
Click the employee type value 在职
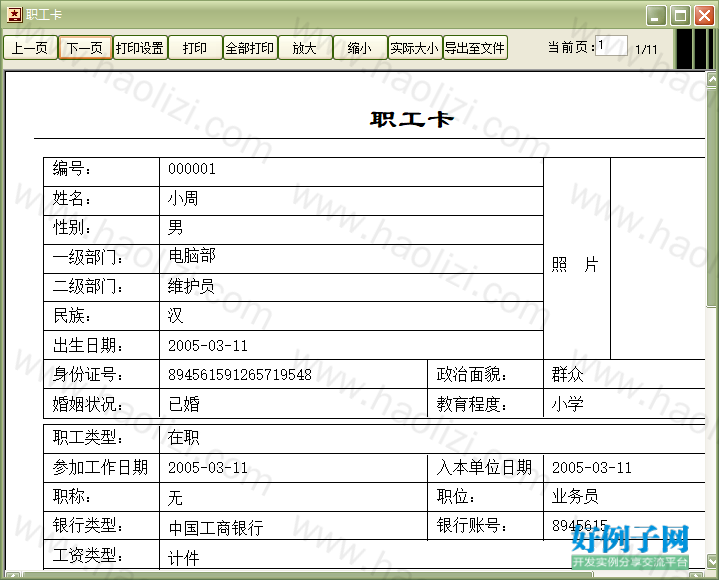tap(183, 437)
